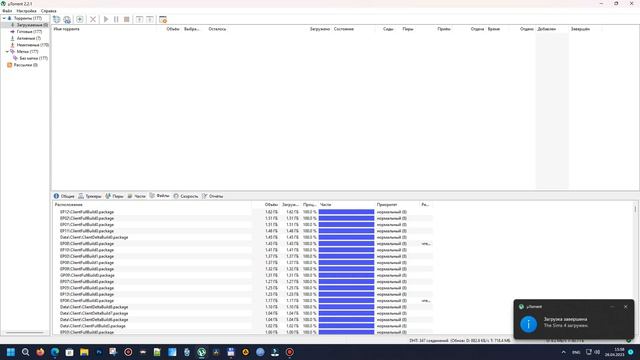The height and width of the screenshot is (360, 640).
Task: Click progress bar of the 1.48 GB file
Action: (346, 231)
